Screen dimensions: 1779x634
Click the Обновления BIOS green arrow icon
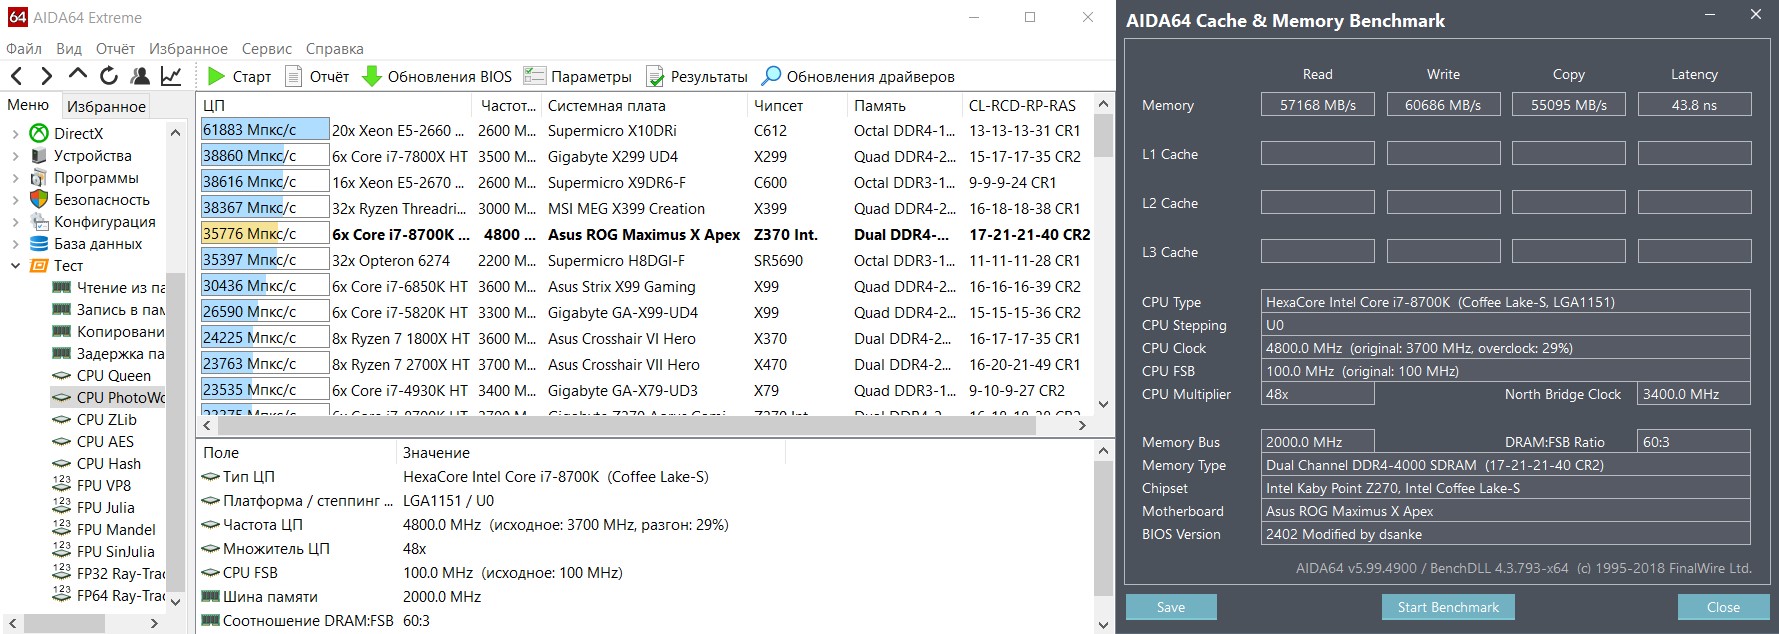[371, 76]
